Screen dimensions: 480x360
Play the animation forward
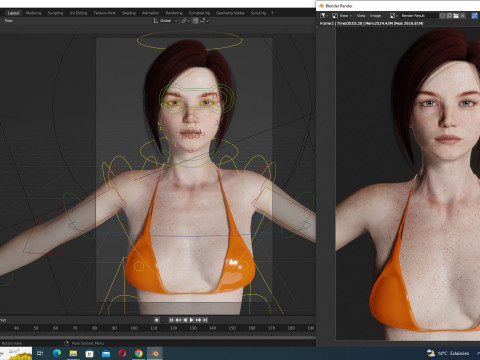click(191, 320)
